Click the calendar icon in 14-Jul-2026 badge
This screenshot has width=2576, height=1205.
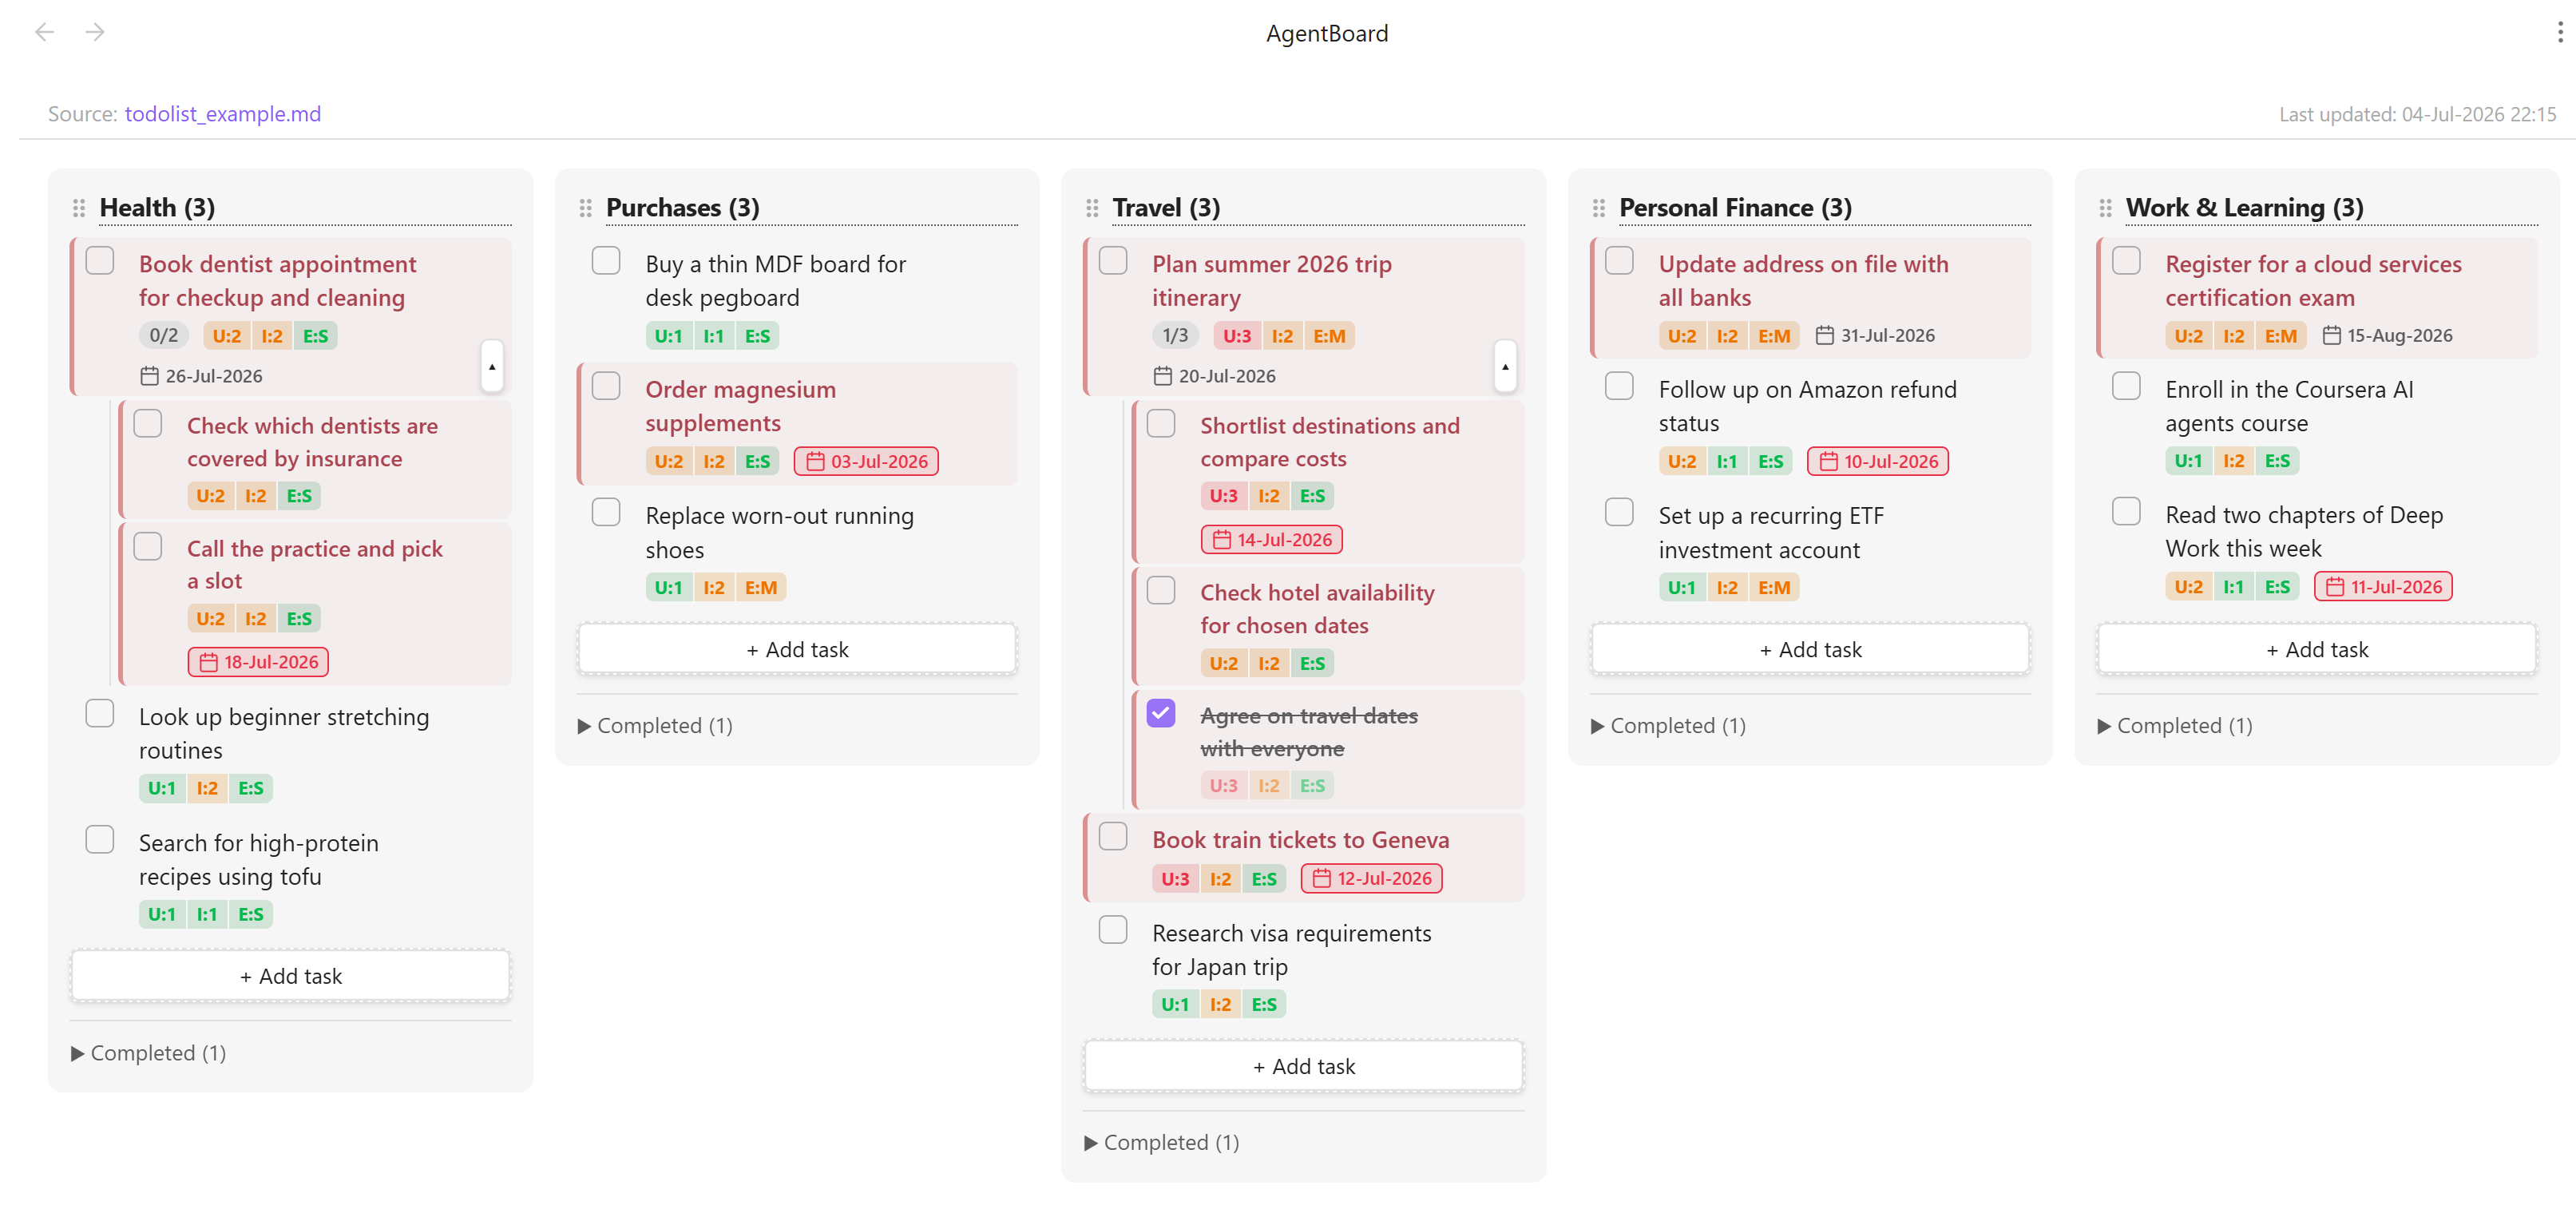click(1221, 540)
